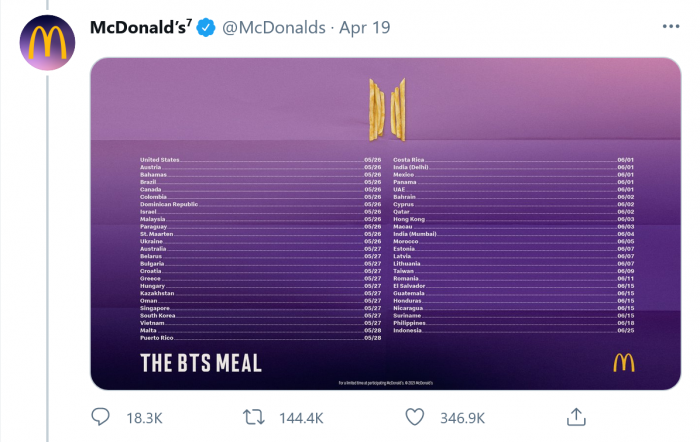Click the golden arches logo inside image
This screenshot has height=442, width=700.
click(x=623, y=363)
